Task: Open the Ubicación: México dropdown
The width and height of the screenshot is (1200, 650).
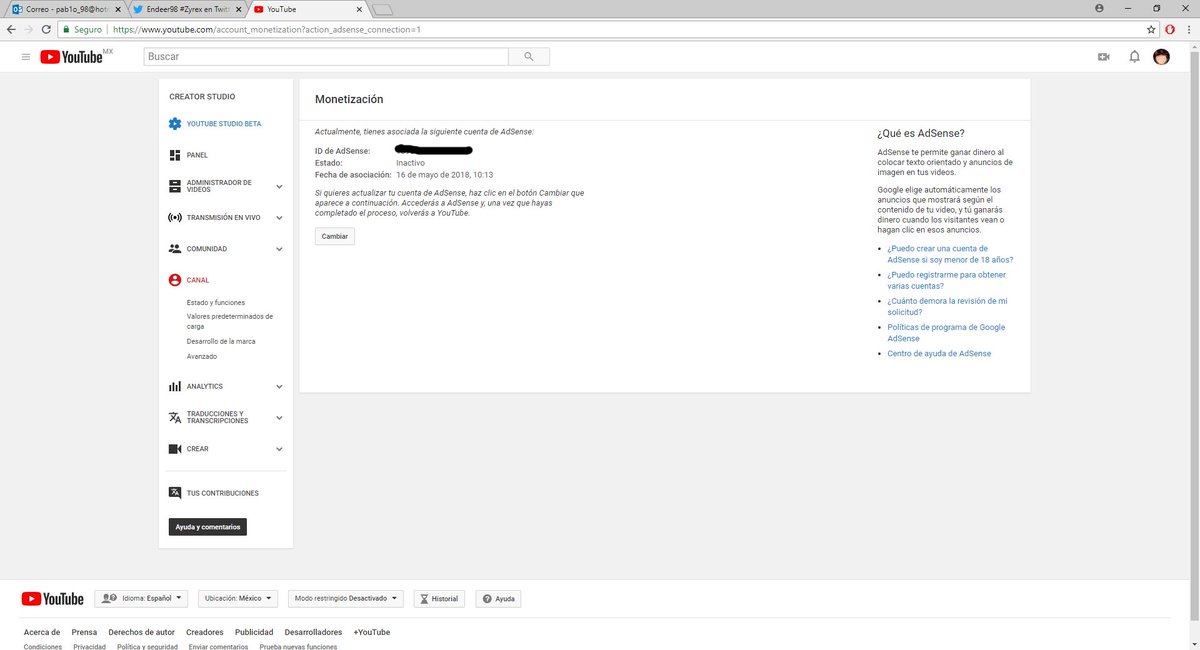Action: tap(238, 598)
